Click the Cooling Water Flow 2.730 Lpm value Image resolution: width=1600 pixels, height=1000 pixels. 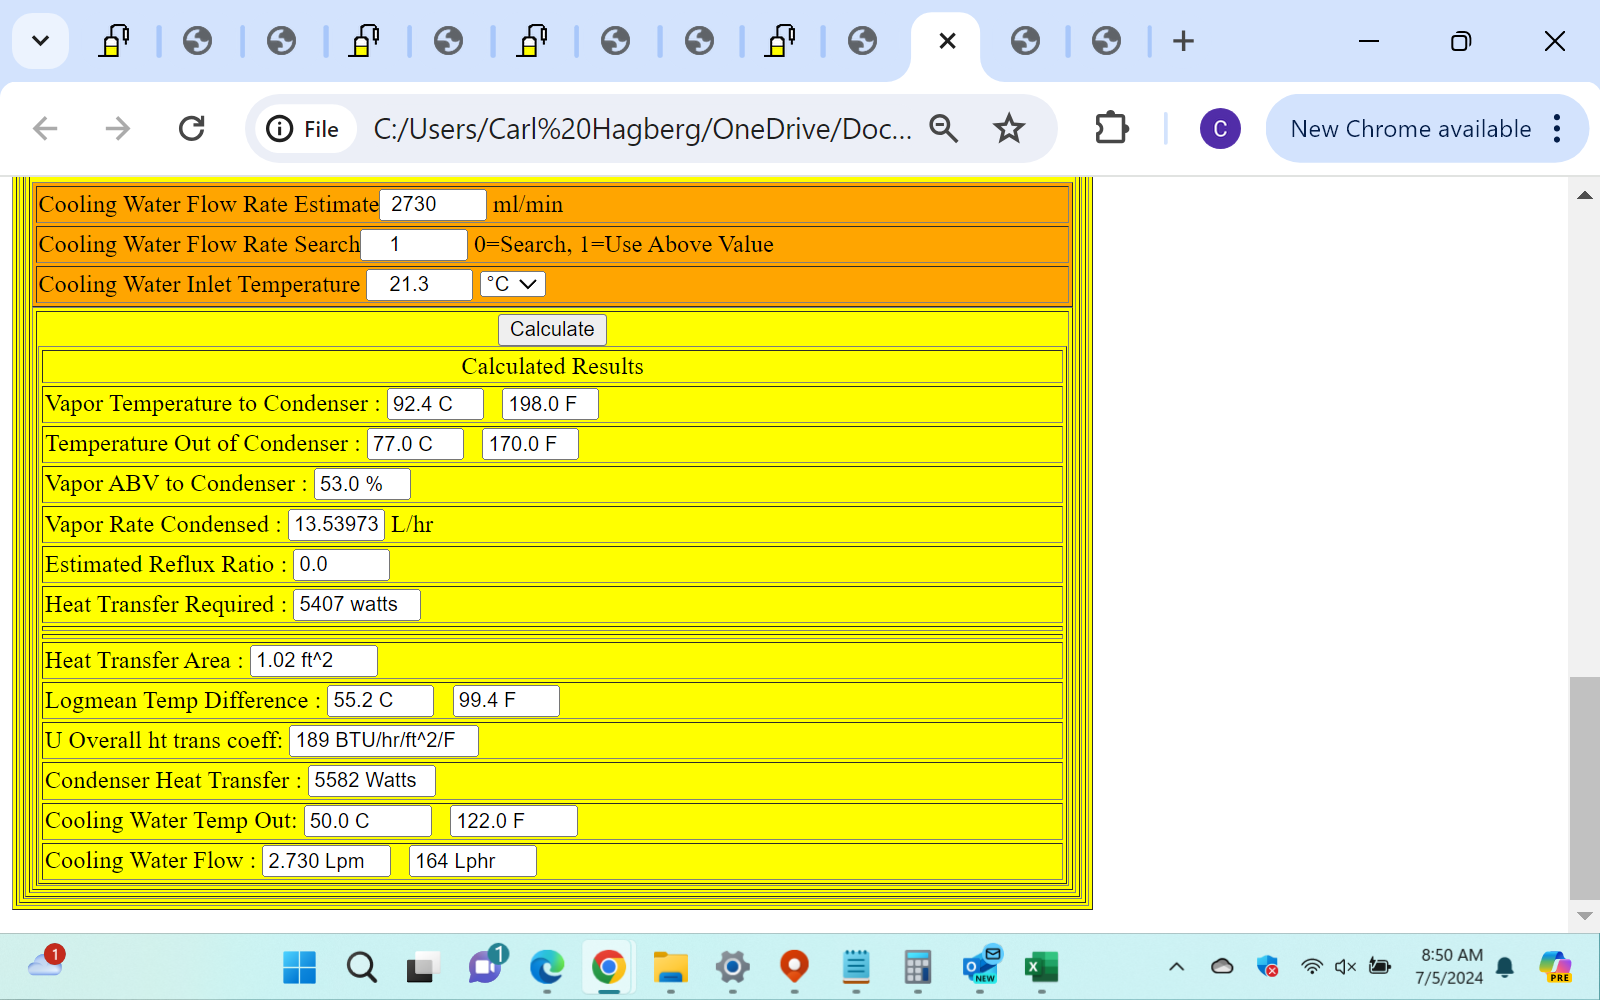point(326,861)
